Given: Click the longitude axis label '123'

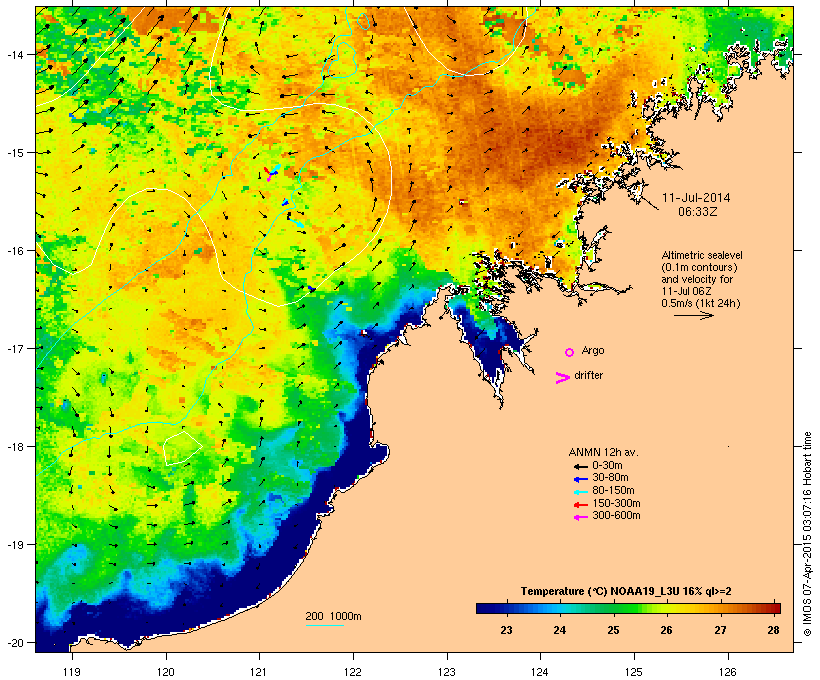Looking at the screenshot, I should pyautogui.click(x=447, y=672).
